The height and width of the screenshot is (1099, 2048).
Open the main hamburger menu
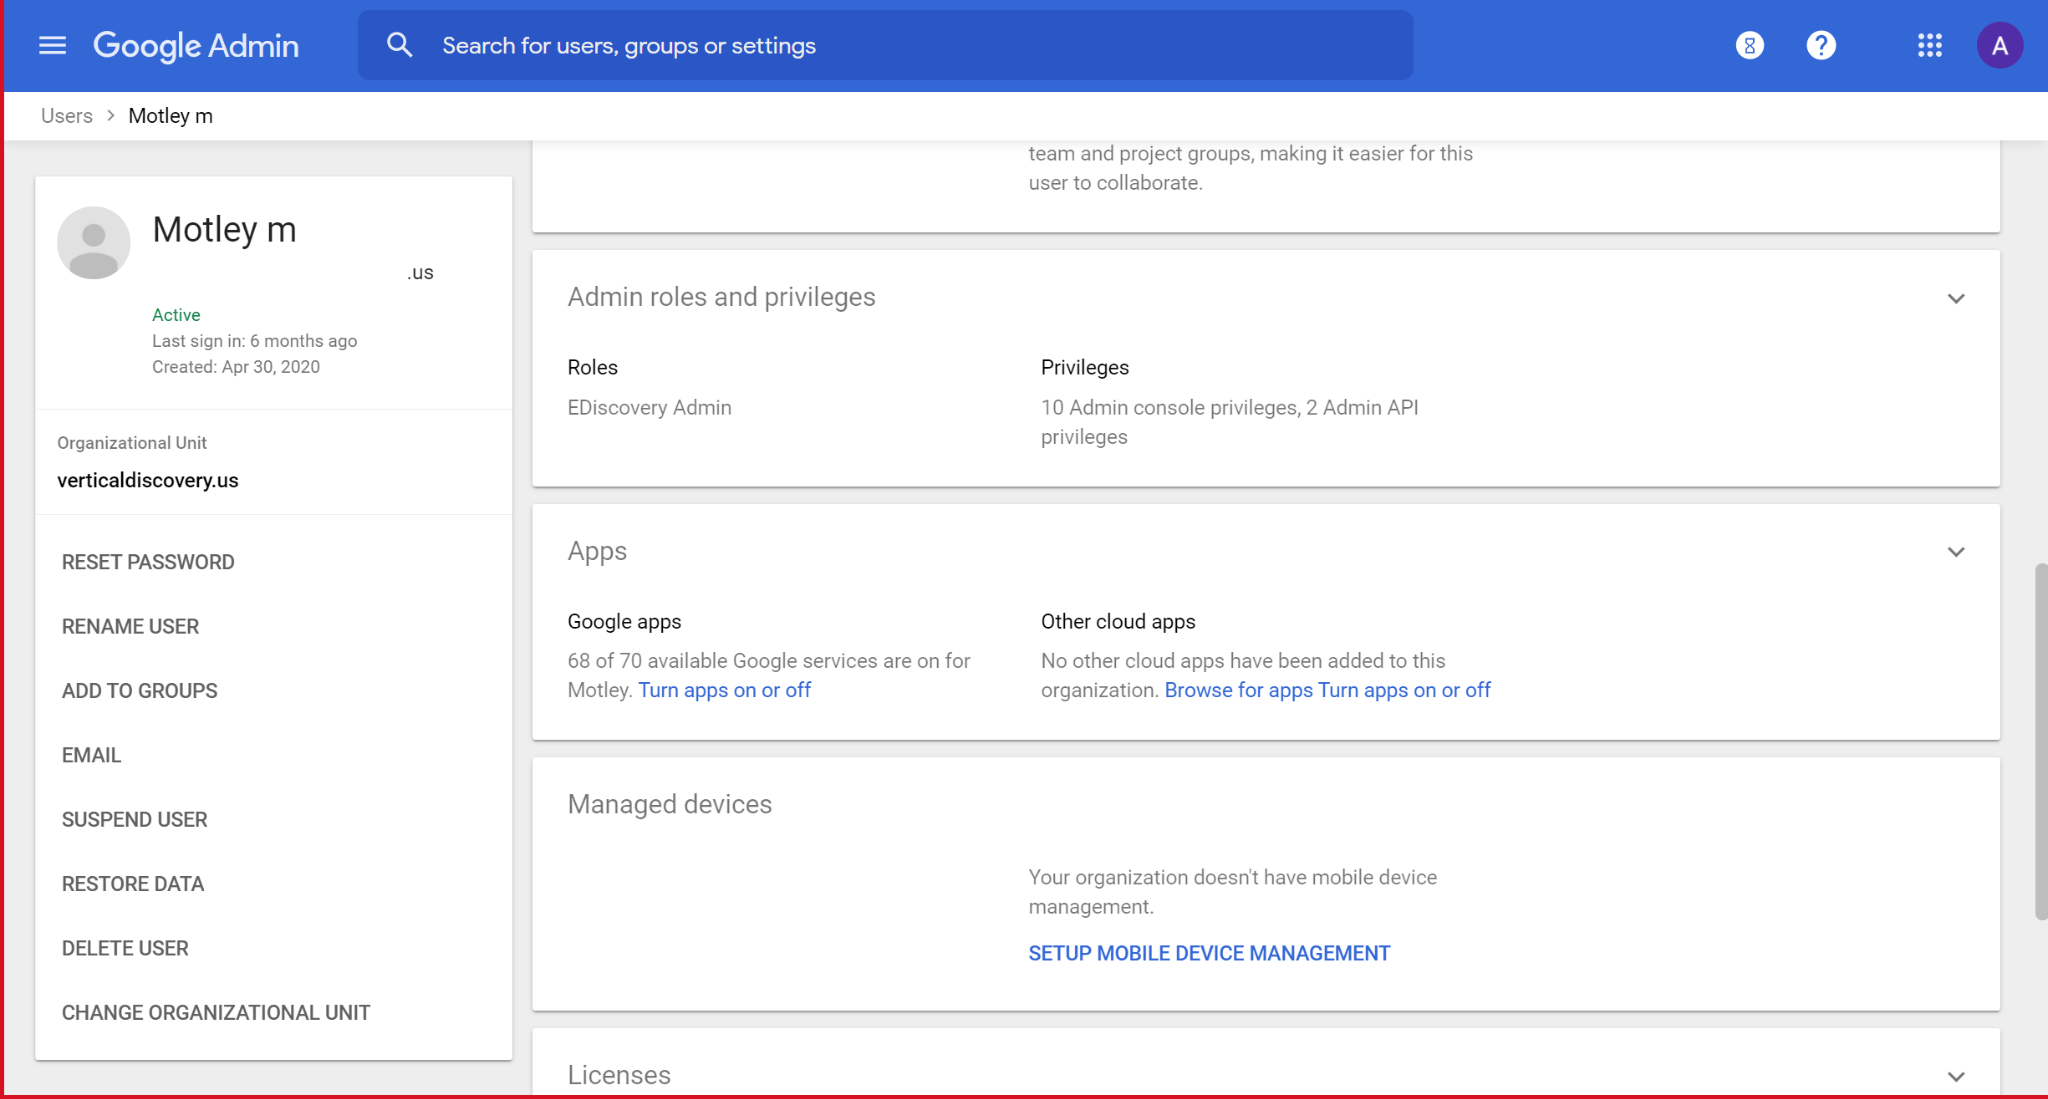pos(52,45)
